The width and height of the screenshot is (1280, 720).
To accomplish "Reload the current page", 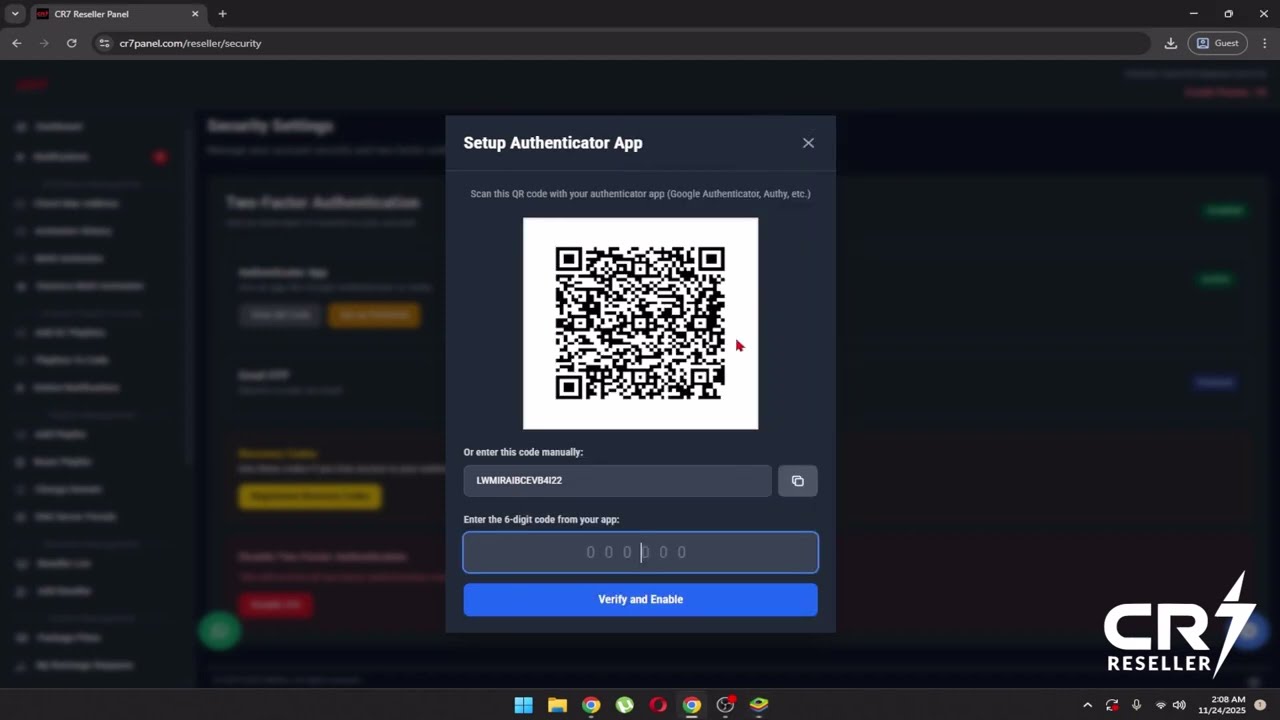I will 71,43.
